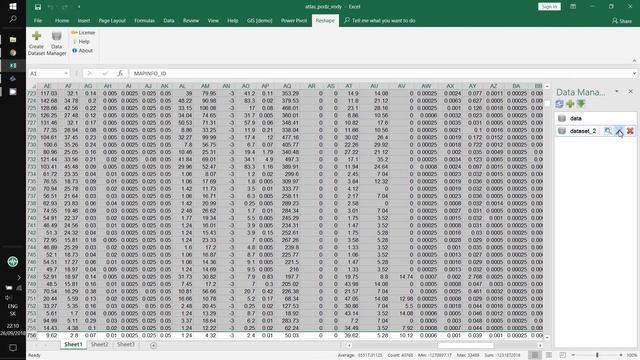Viewport: 640px width, 360px height.
Task: Select the dataset_2 entry in the Data Manager
Action: click(x=583, y=131)
